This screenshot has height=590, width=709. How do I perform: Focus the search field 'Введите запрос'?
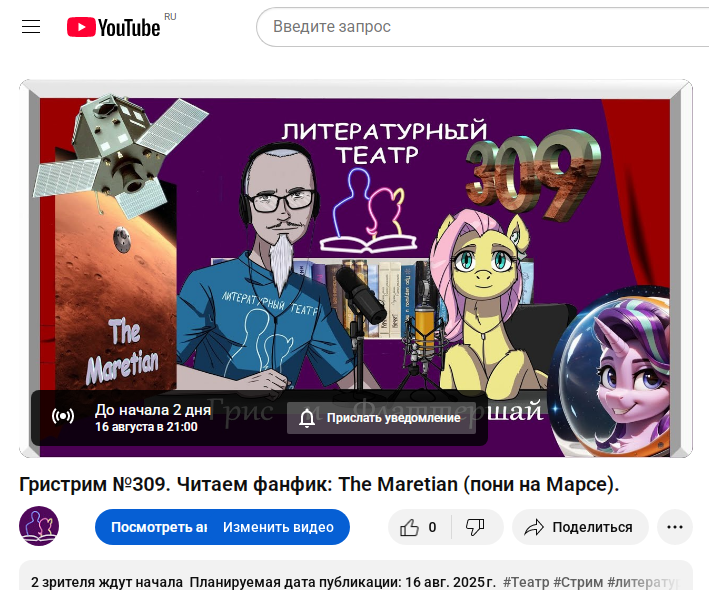pyautogui.click(x=482, y=27)
